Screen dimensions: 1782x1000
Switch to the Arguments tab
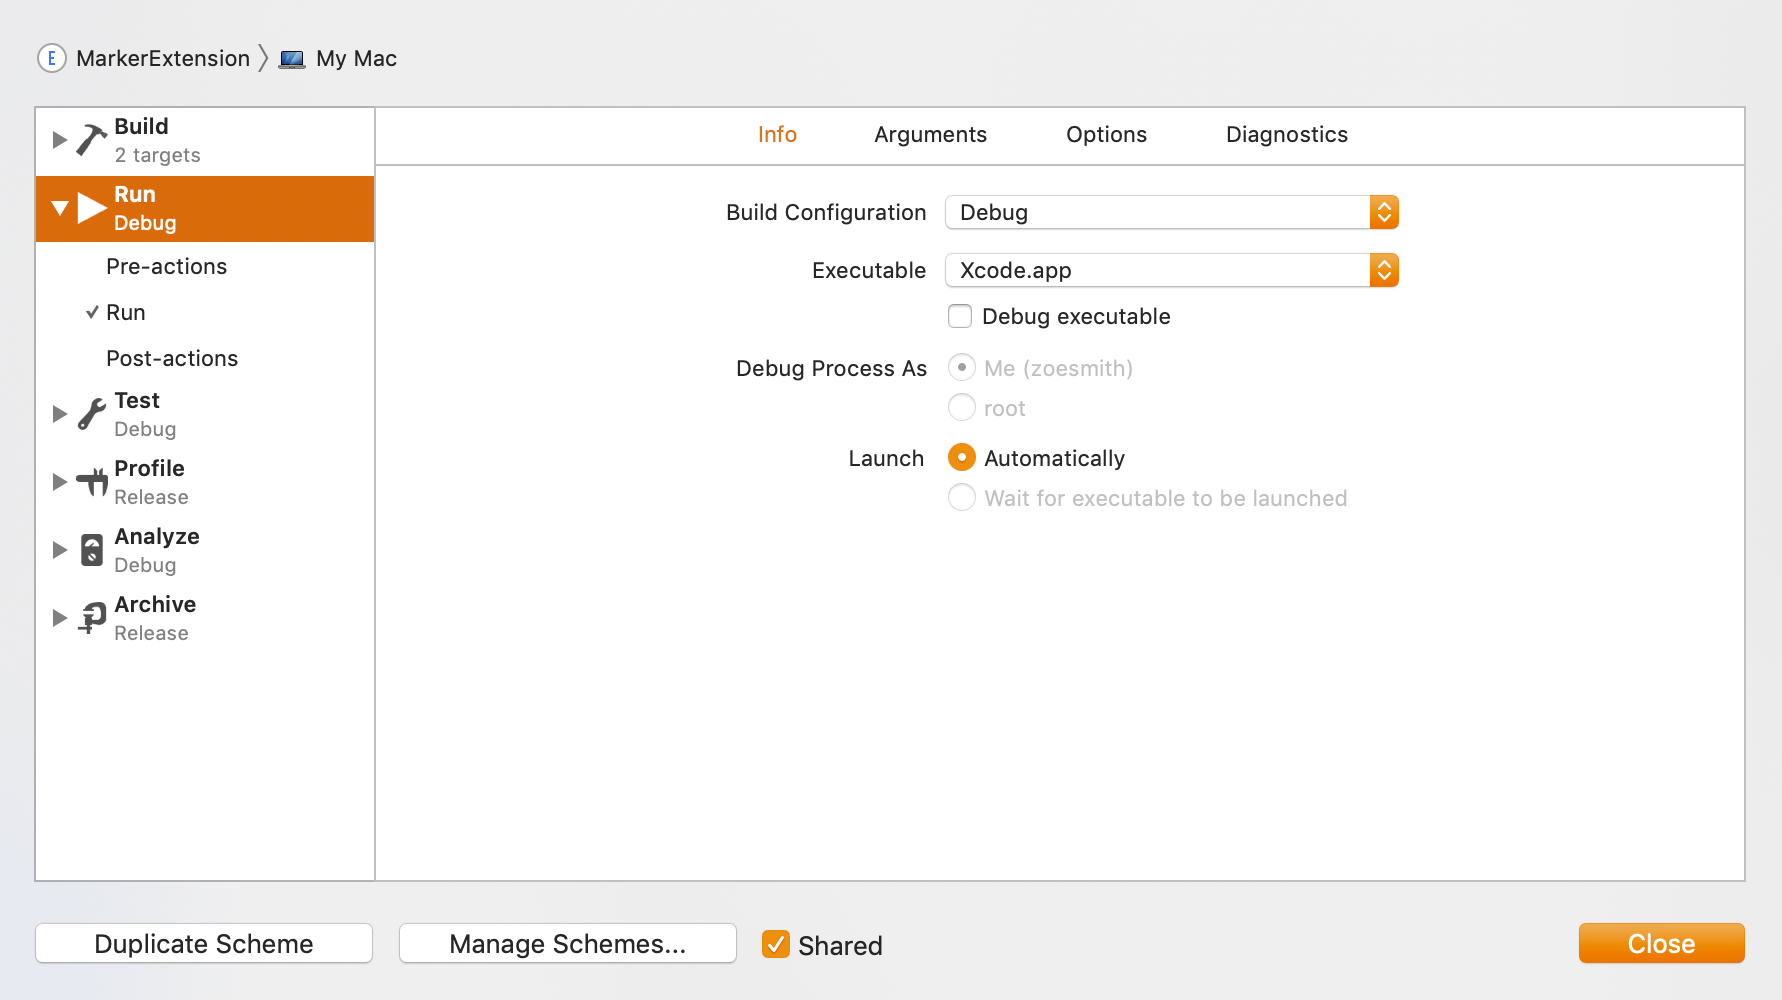(930, 134)
